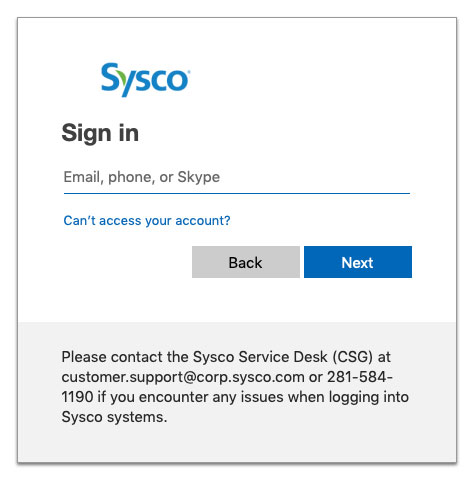Image resolution: width=475 pixels, height=483 pixels.
Task: Click the 'co' letters ending the Sysco logo
Action: point(171,80)
